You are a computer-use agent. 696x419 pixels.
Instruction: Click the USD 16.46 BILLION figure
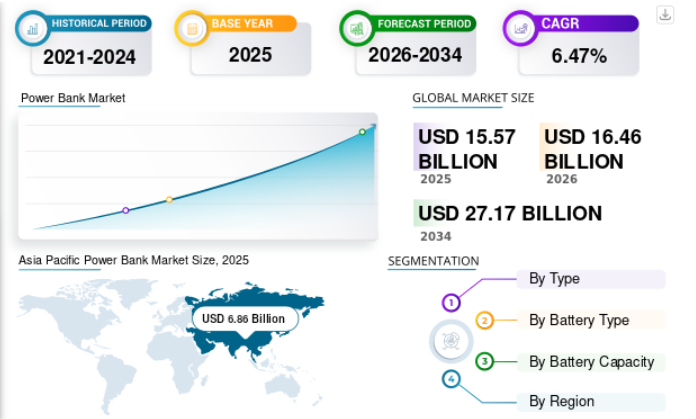593,149
